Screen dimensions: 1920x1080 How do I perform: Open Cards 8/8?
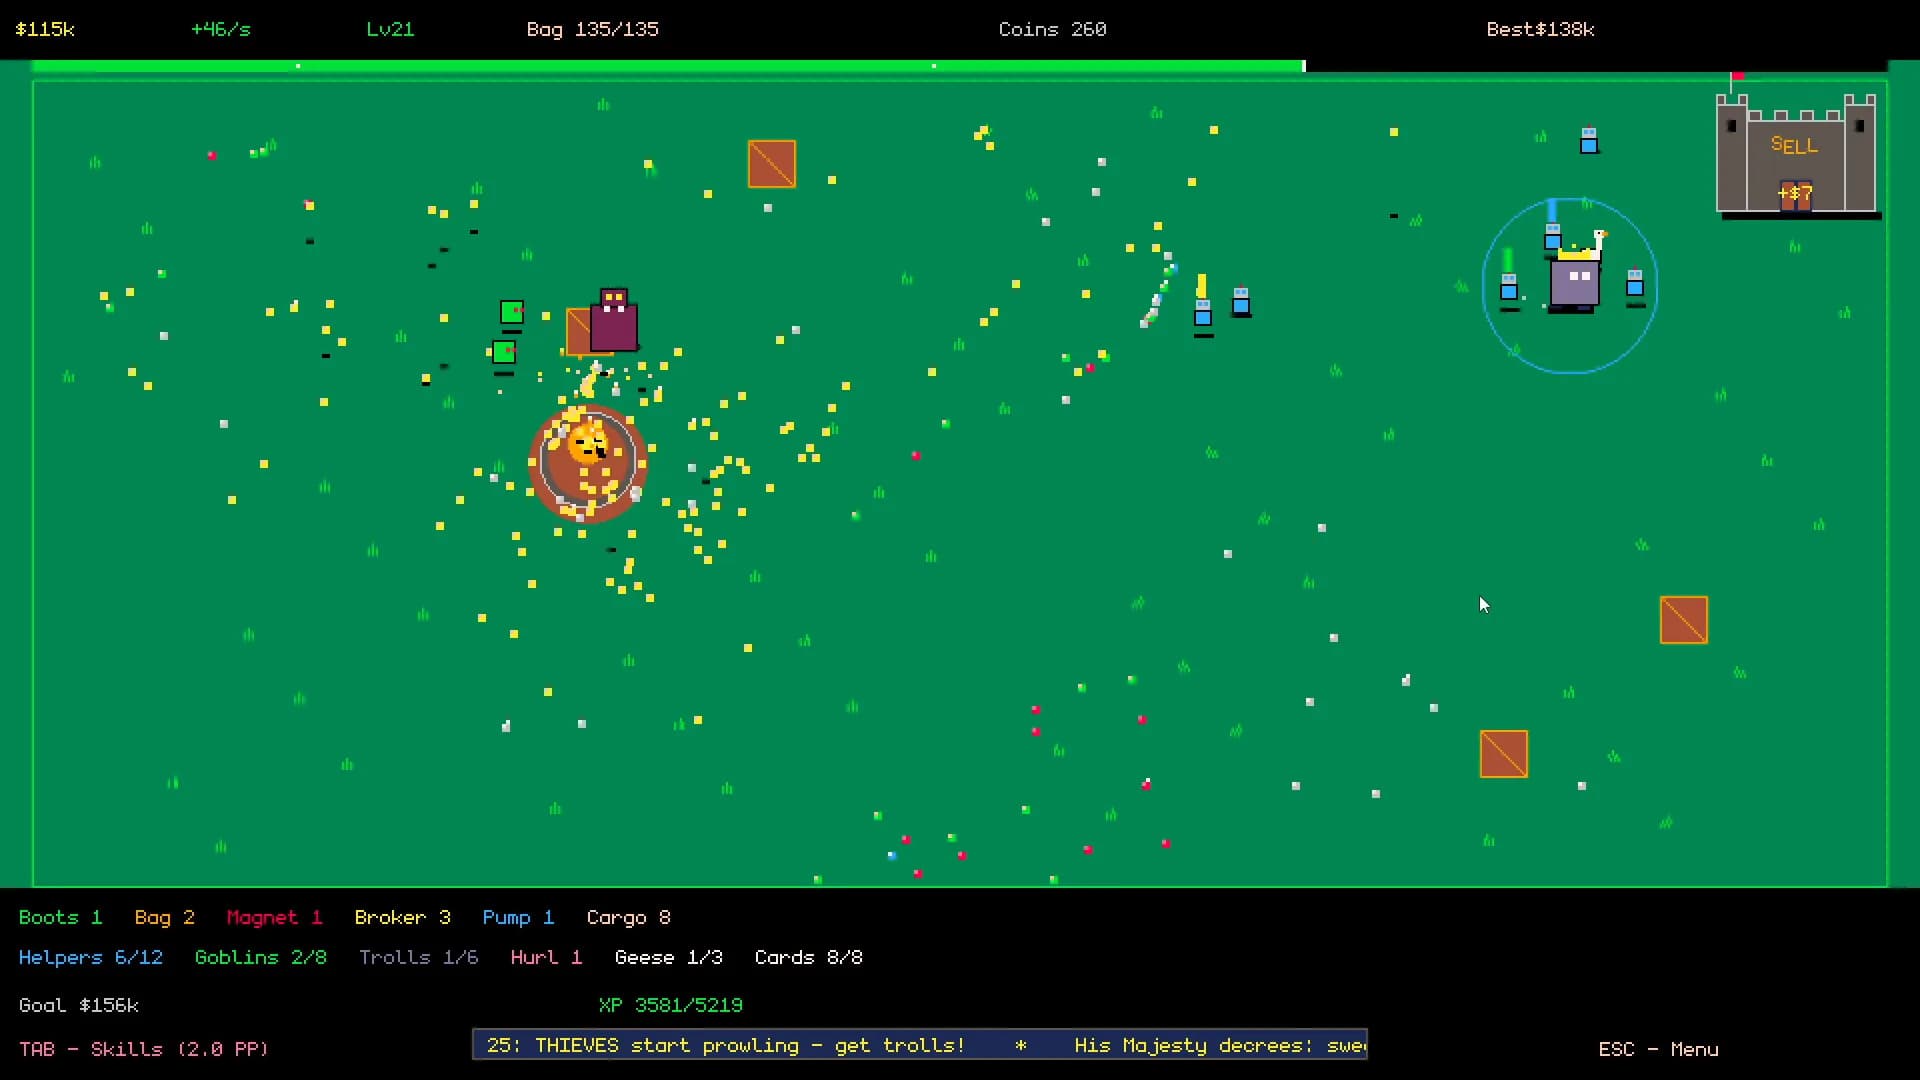click(808, 957)
